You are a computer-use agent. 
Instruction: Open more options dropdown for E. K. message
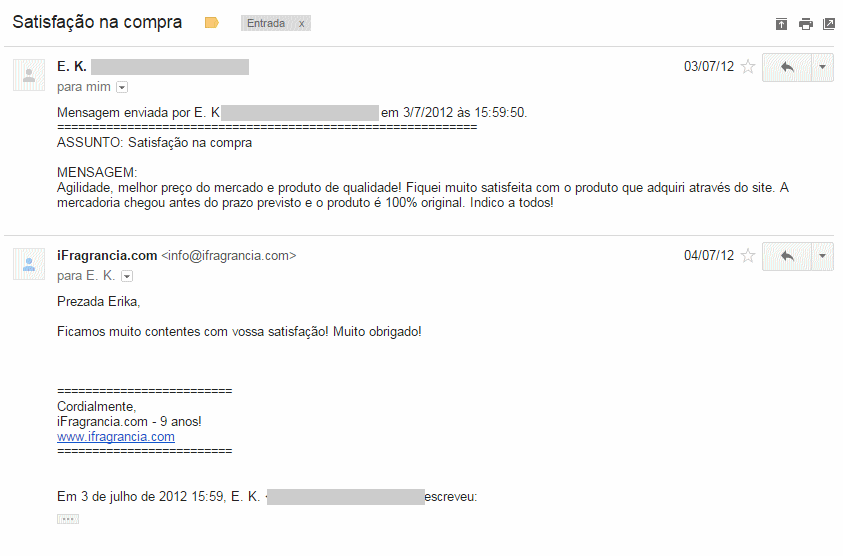point(822,67)
